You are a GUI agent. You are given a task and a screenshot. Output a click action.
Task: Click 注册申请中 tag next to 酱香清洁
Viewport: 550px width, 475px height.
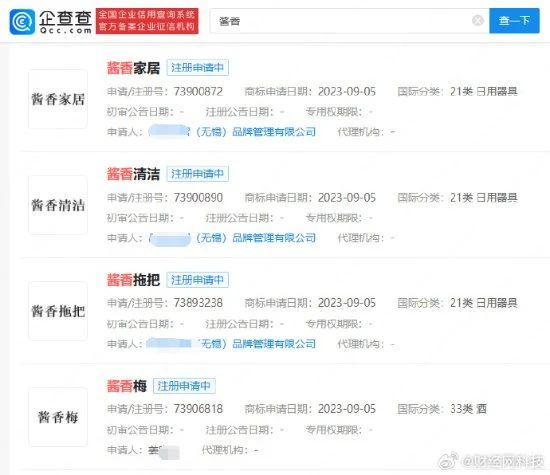pos(198,174)
